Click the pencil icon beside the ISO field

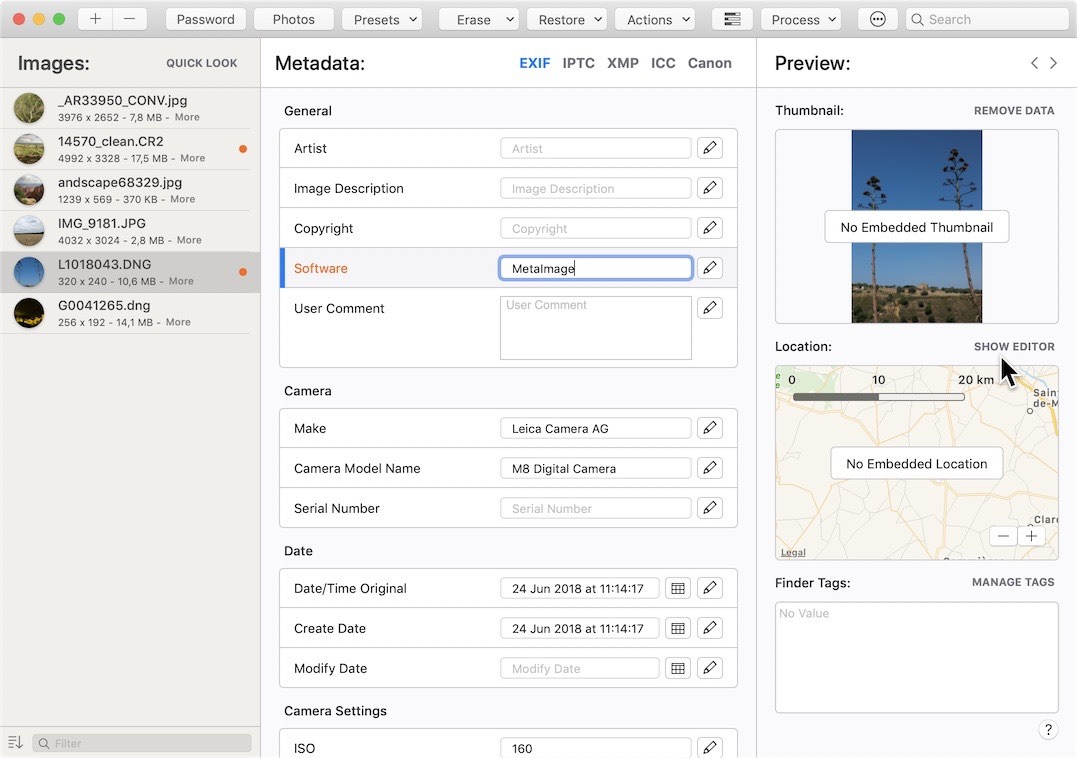710,747
